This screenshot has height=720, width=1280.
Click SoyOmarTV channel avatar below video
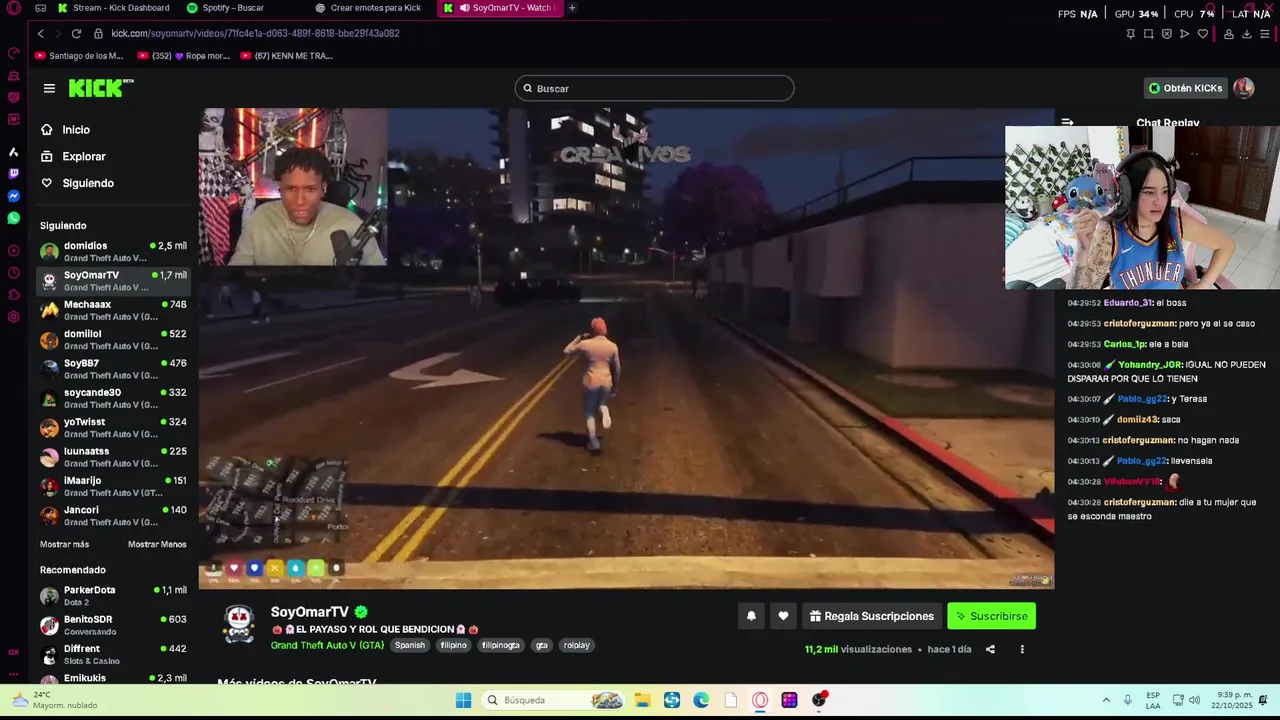239,623
